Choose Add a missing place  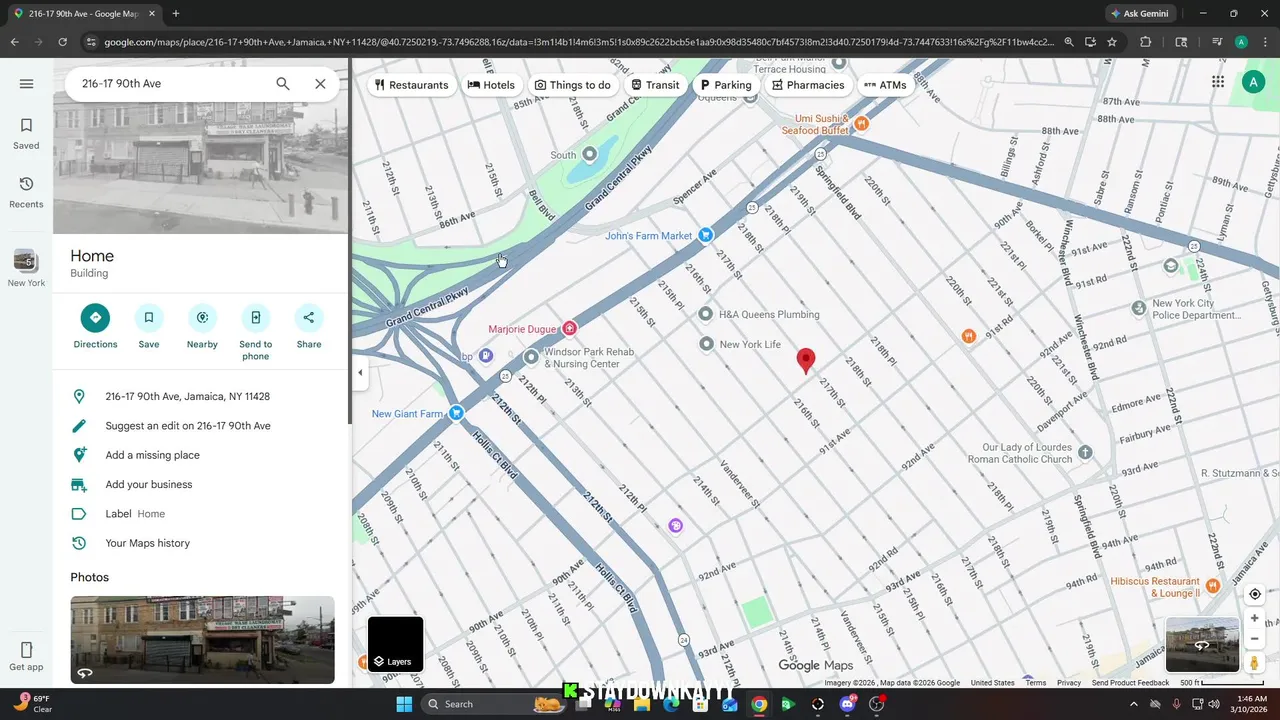[201, 455]
